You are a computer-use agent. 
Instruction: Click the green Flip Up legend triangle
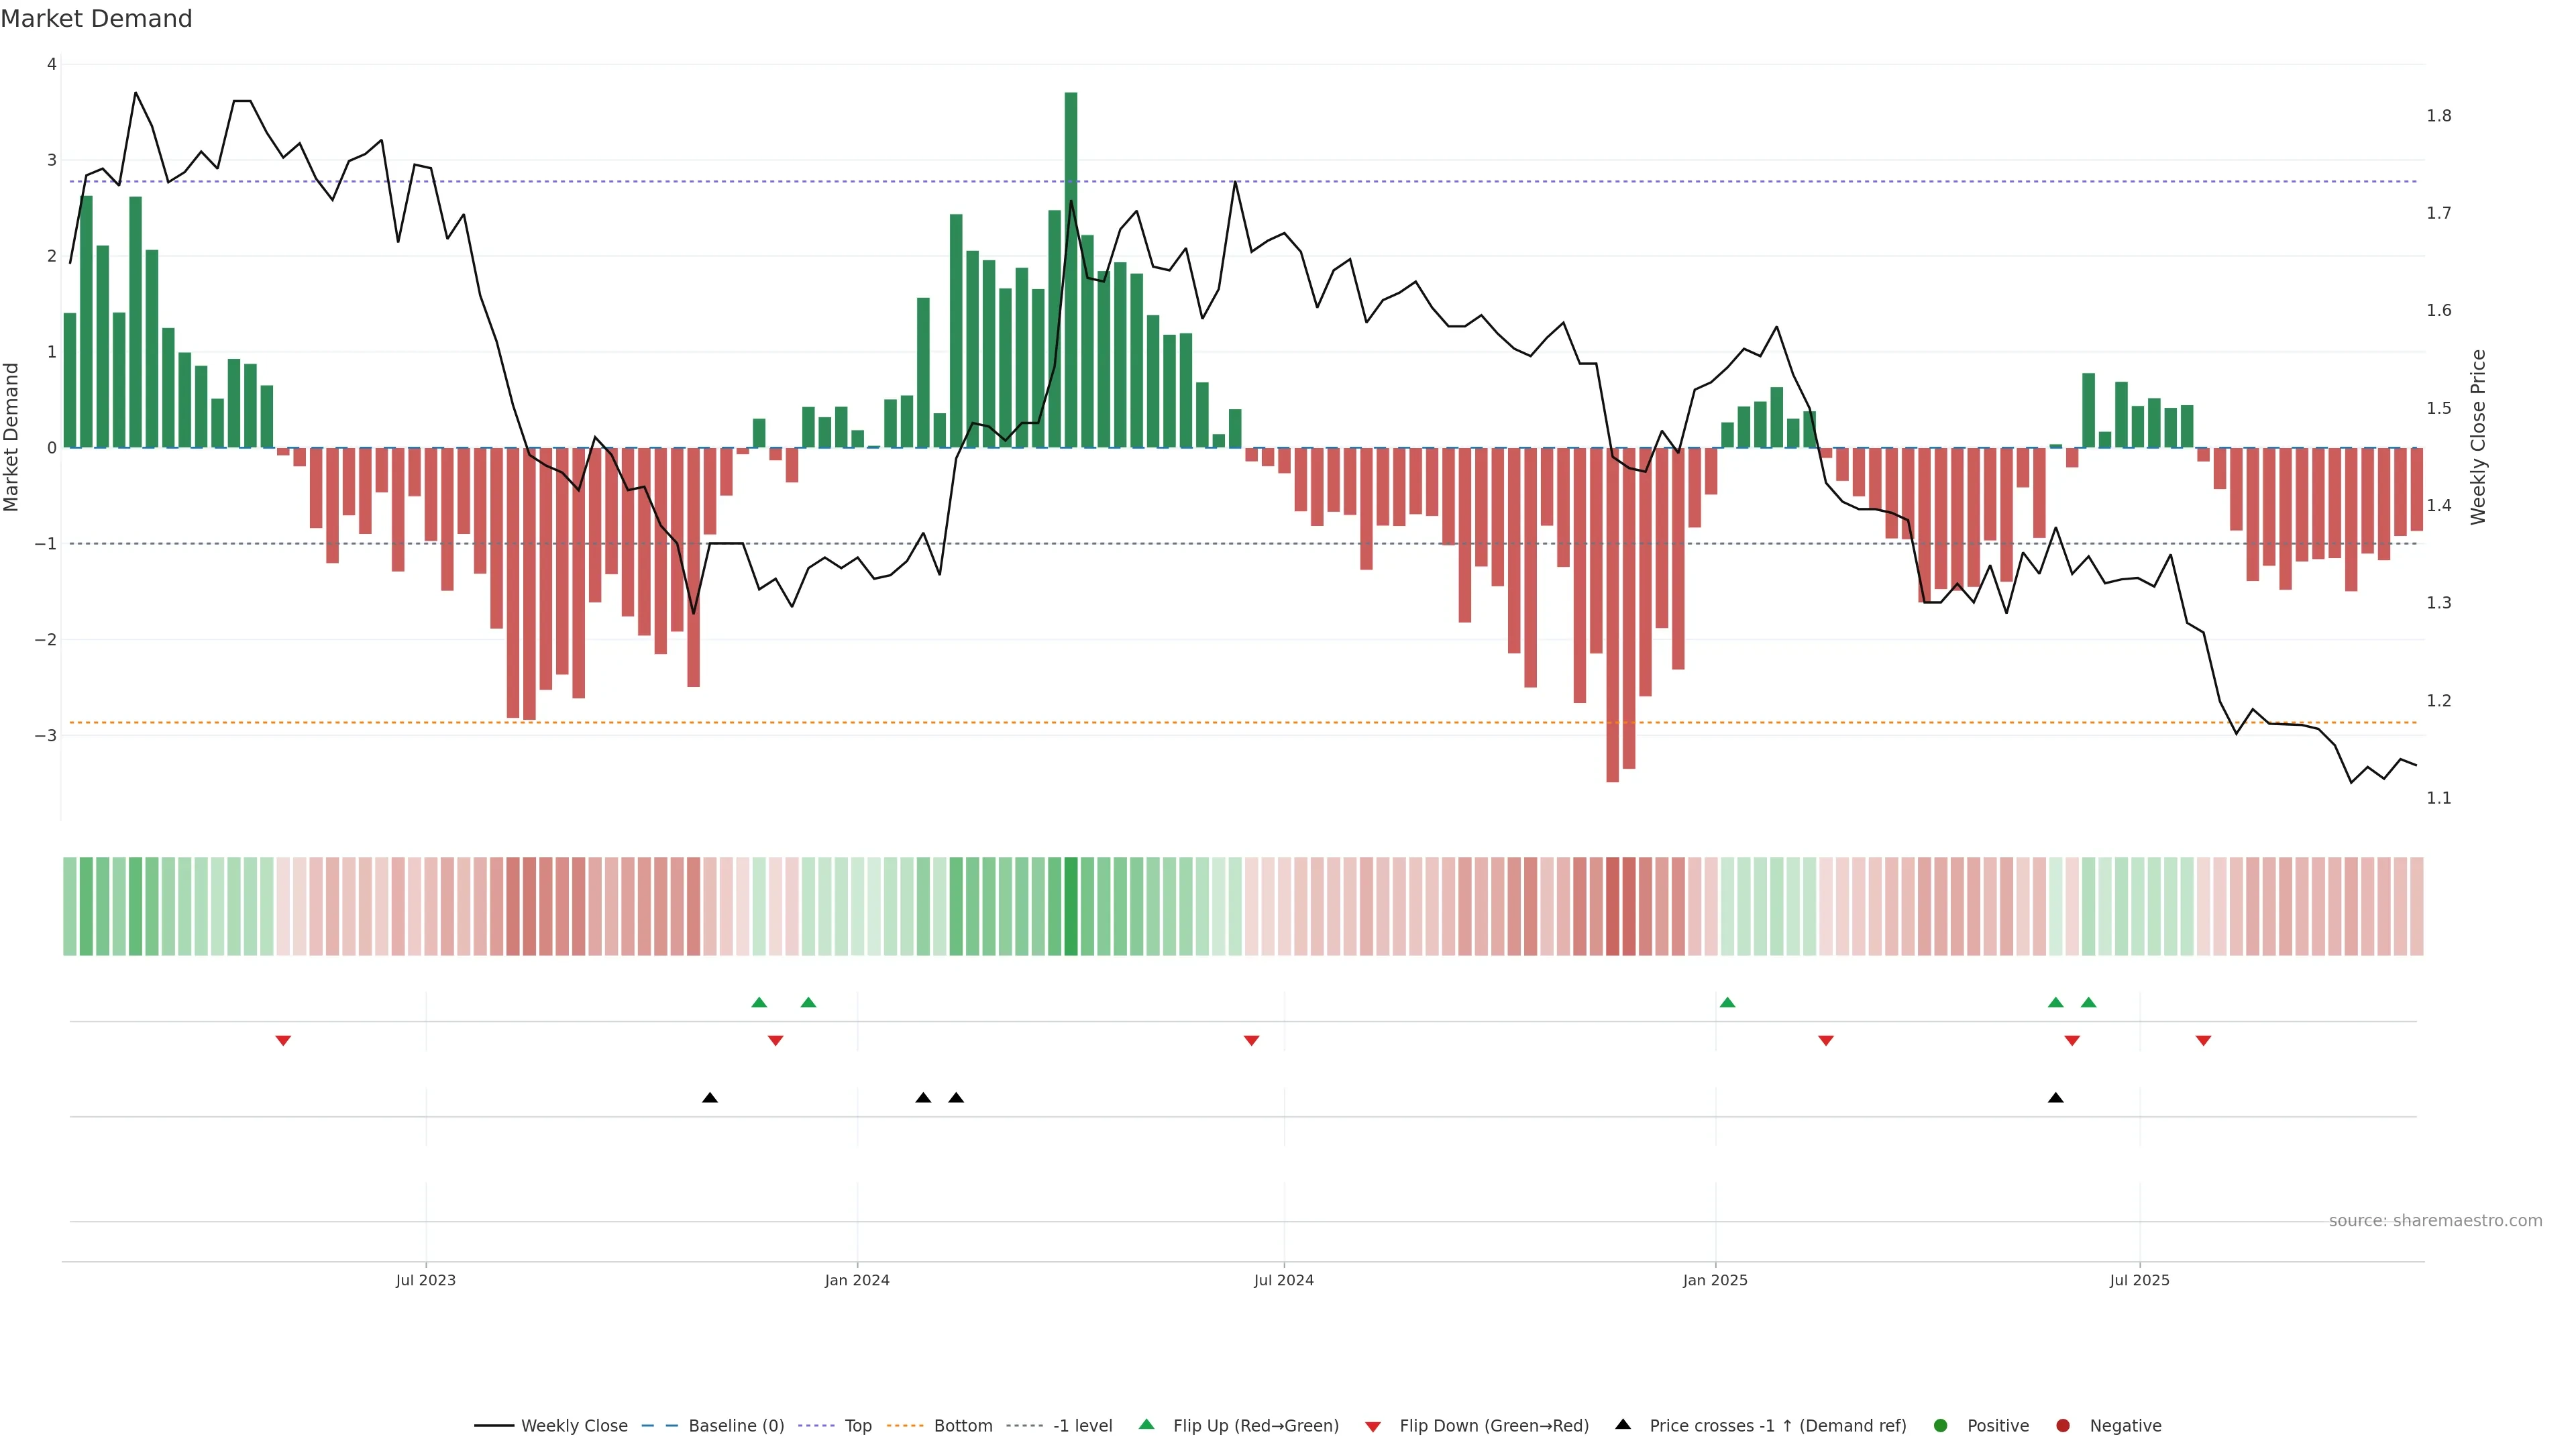[x=1146, y=1424]
